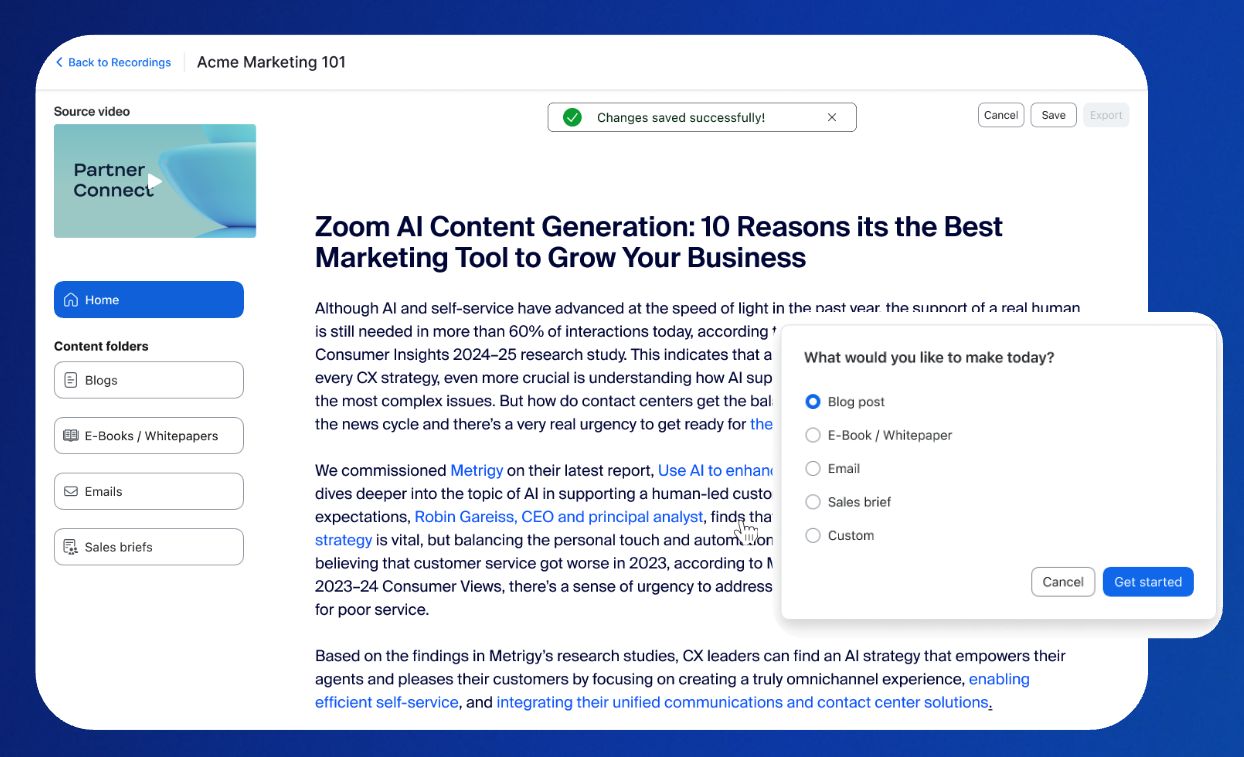Open the E-Books / Whitepapers folder
Viewport: 1244px width, 757px height.
coord(149,436)
